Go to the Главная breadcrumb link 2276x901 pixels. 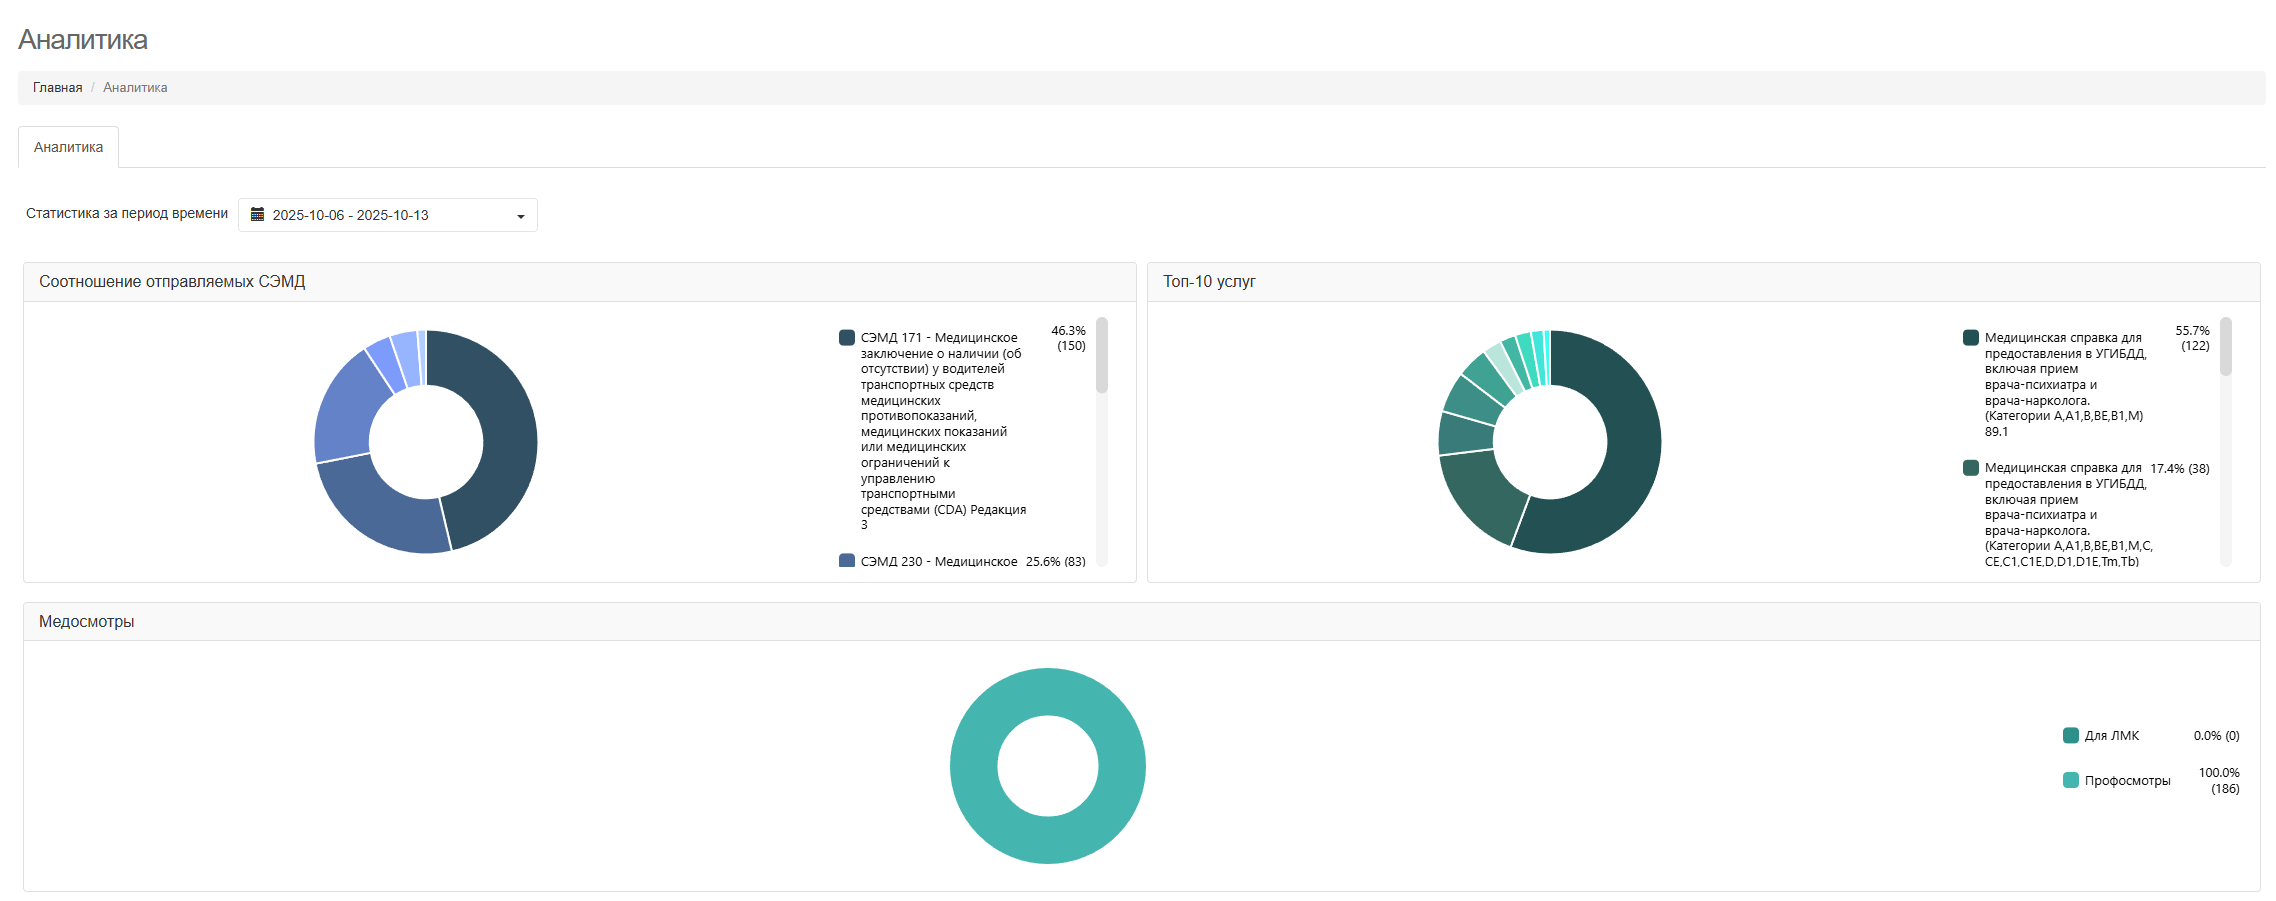[x=57, y=88]
